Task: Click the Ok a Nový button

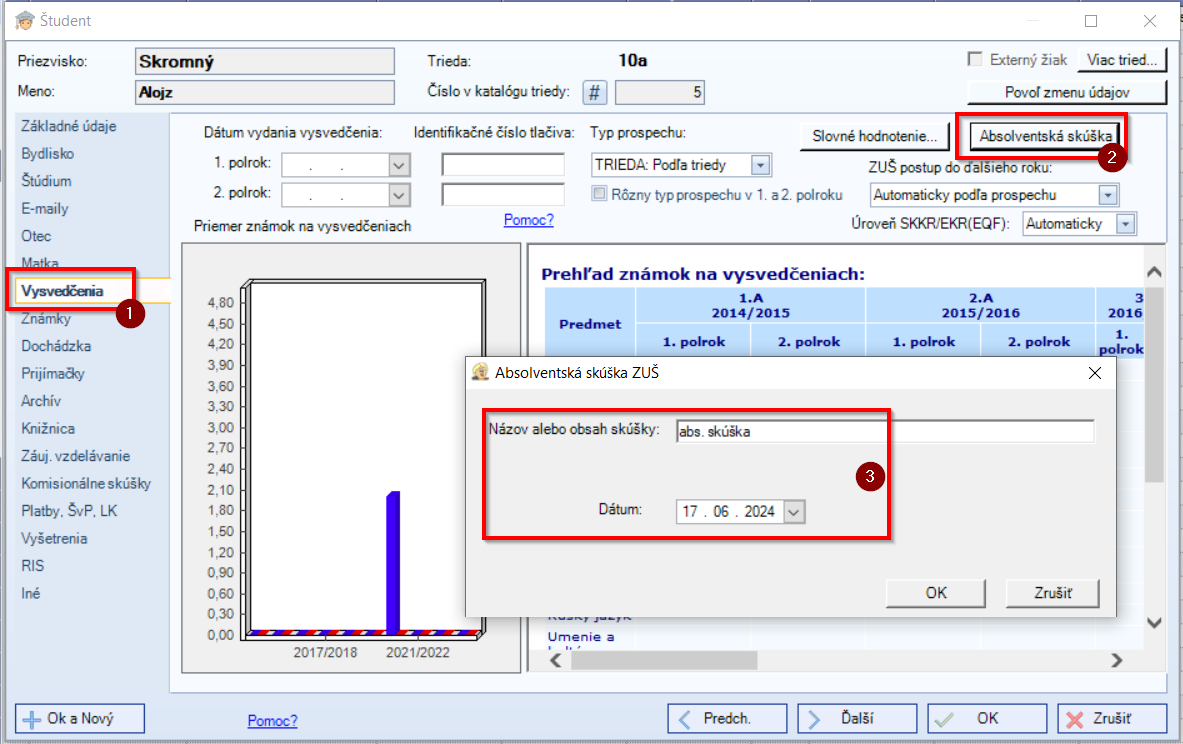Action: pos(80,718)
